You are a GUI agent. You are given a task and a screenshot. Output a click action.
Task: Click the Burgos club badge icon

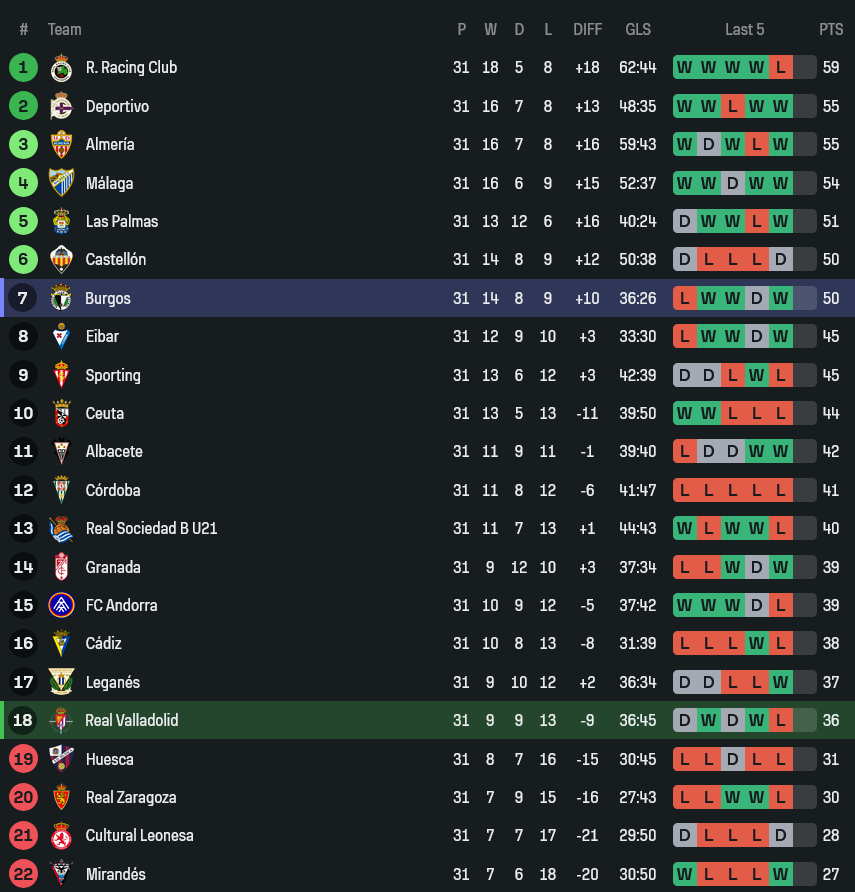tap(61, 298)
